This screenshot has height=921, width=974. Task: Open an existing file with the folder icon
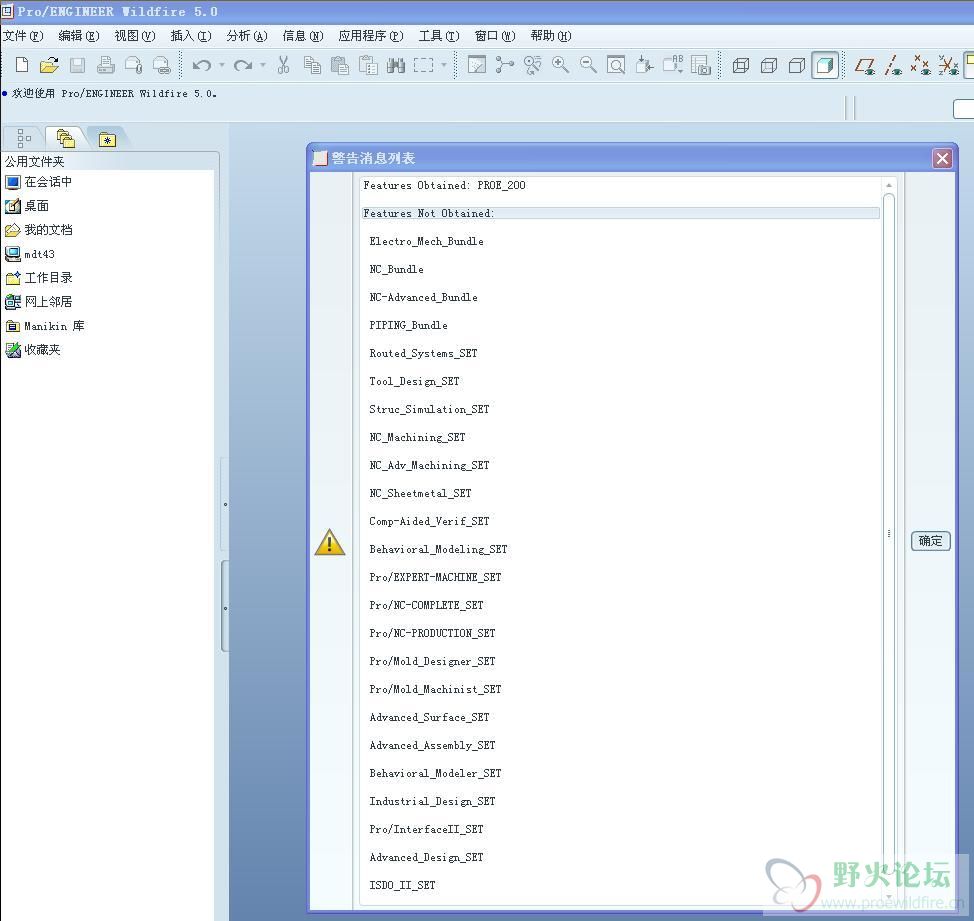click(49, 65)
